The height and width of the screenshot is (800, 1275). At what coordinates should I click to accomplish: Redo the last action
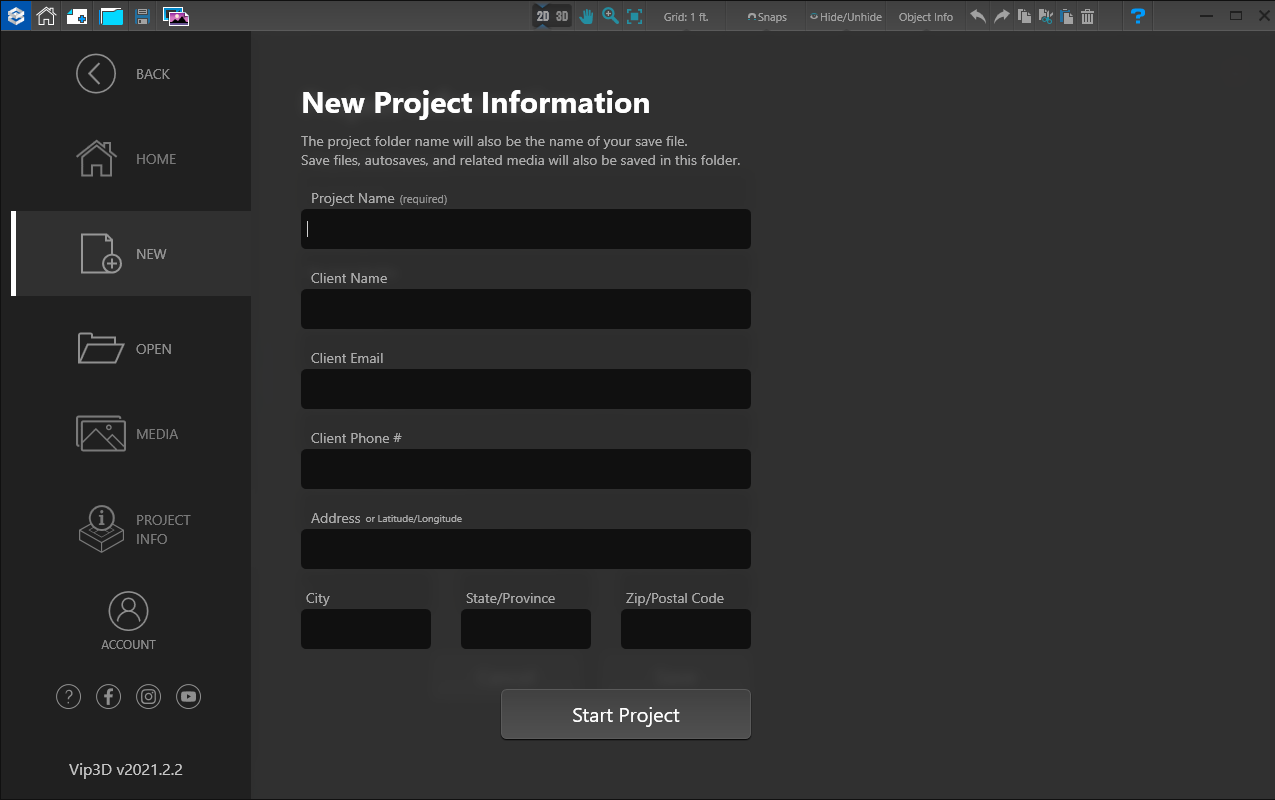(x=1002, y=16)
